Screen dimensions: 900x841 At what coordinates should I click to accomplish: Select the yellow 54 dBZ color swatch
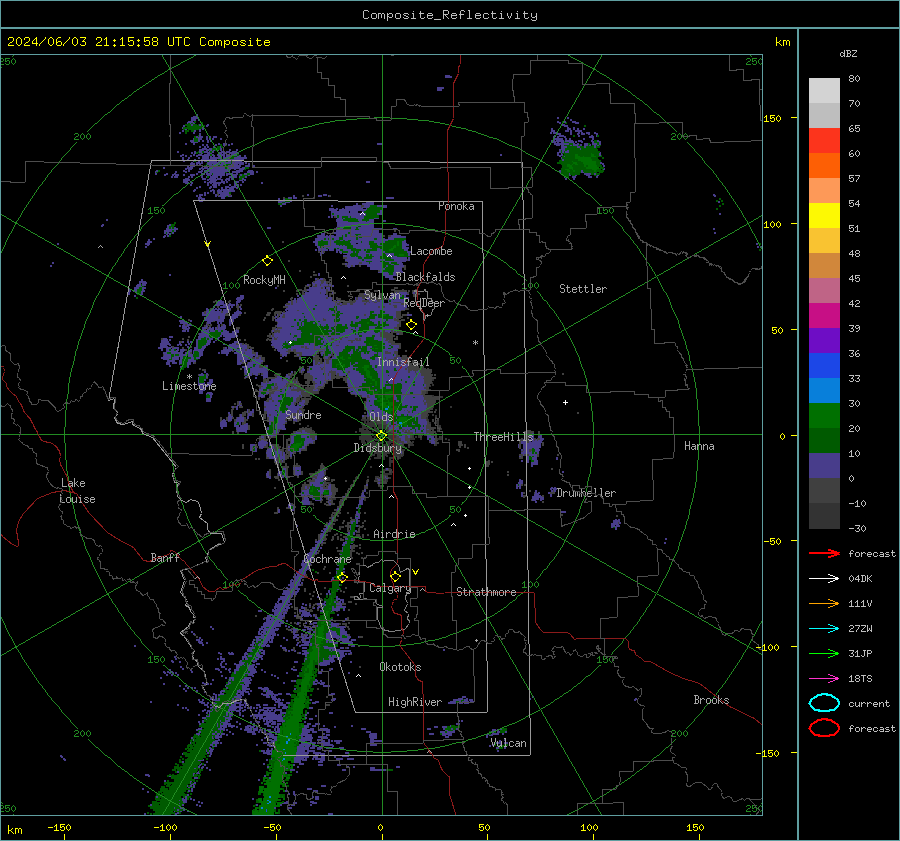click(824, 215)
